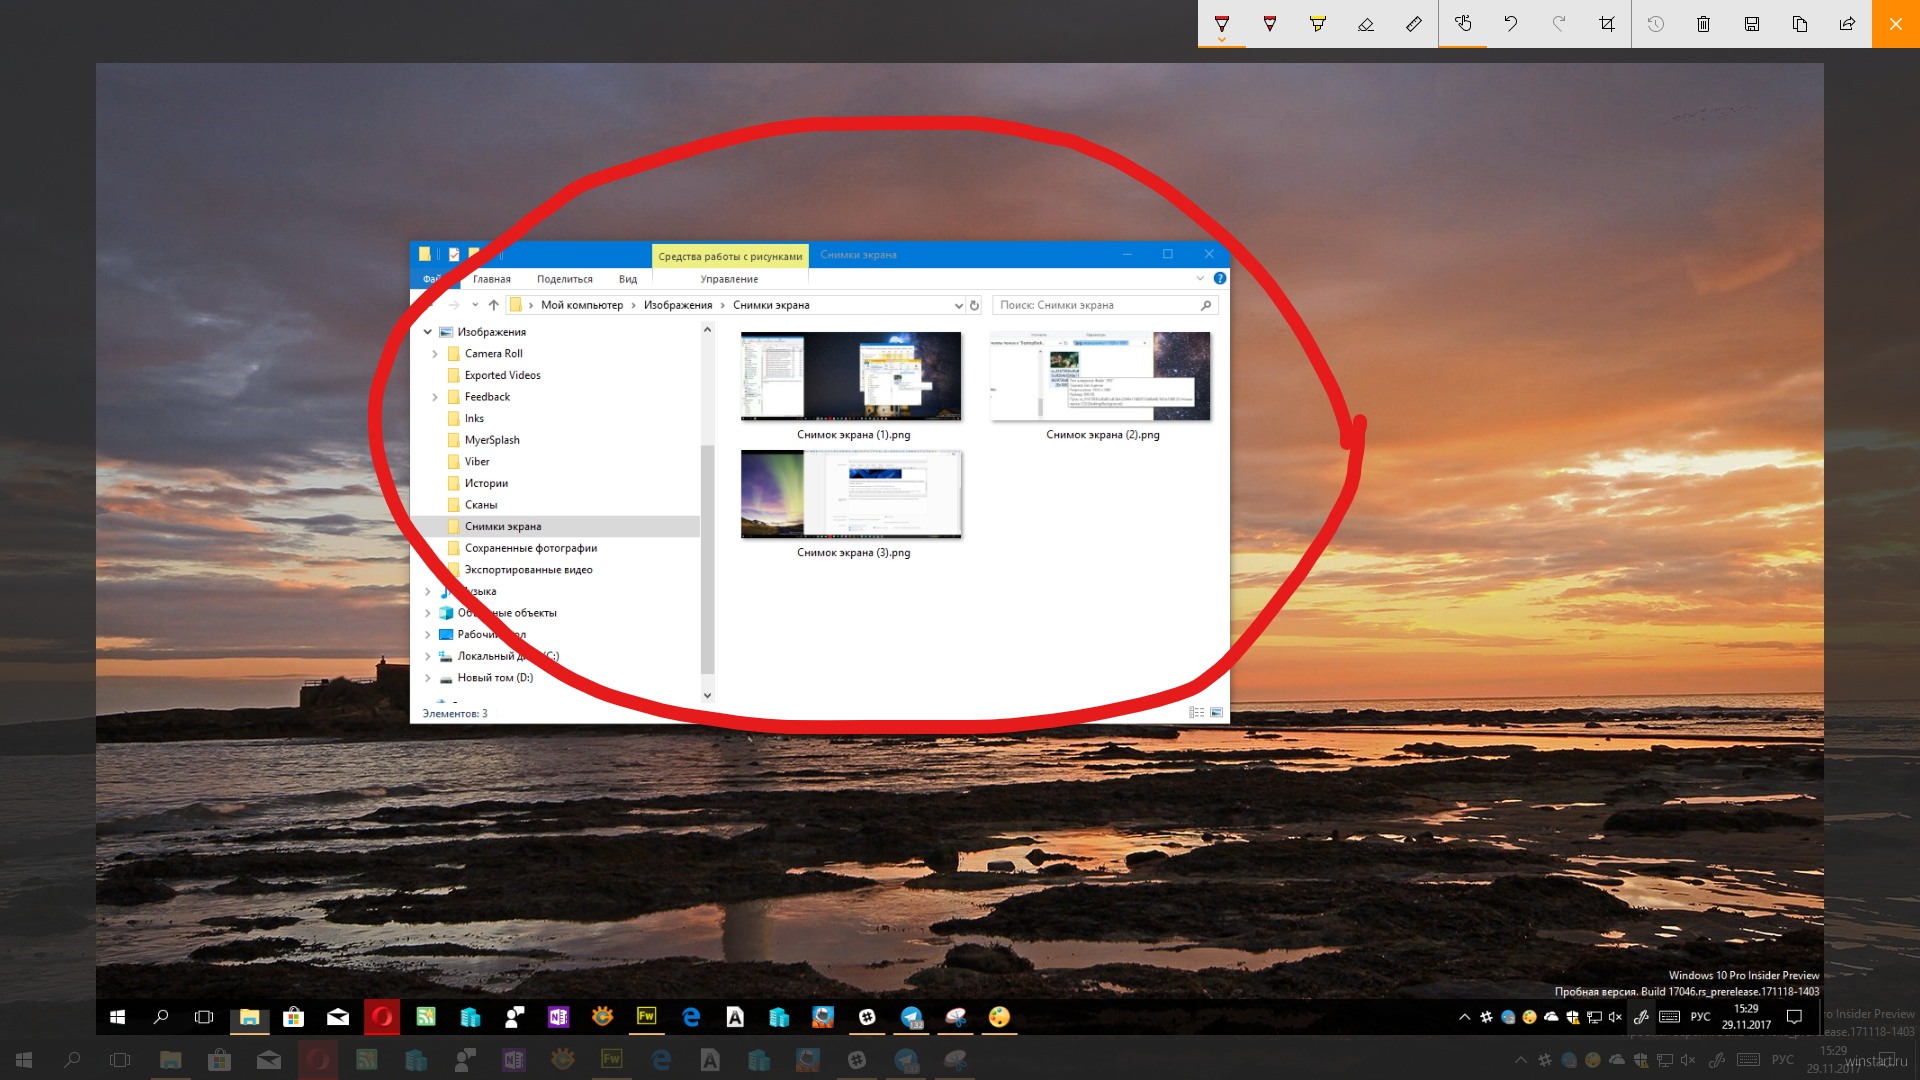The height and width of the screenshot is (1080, 1920).
Task: Expand the Camera Roll folder
Action: (435, 353)
